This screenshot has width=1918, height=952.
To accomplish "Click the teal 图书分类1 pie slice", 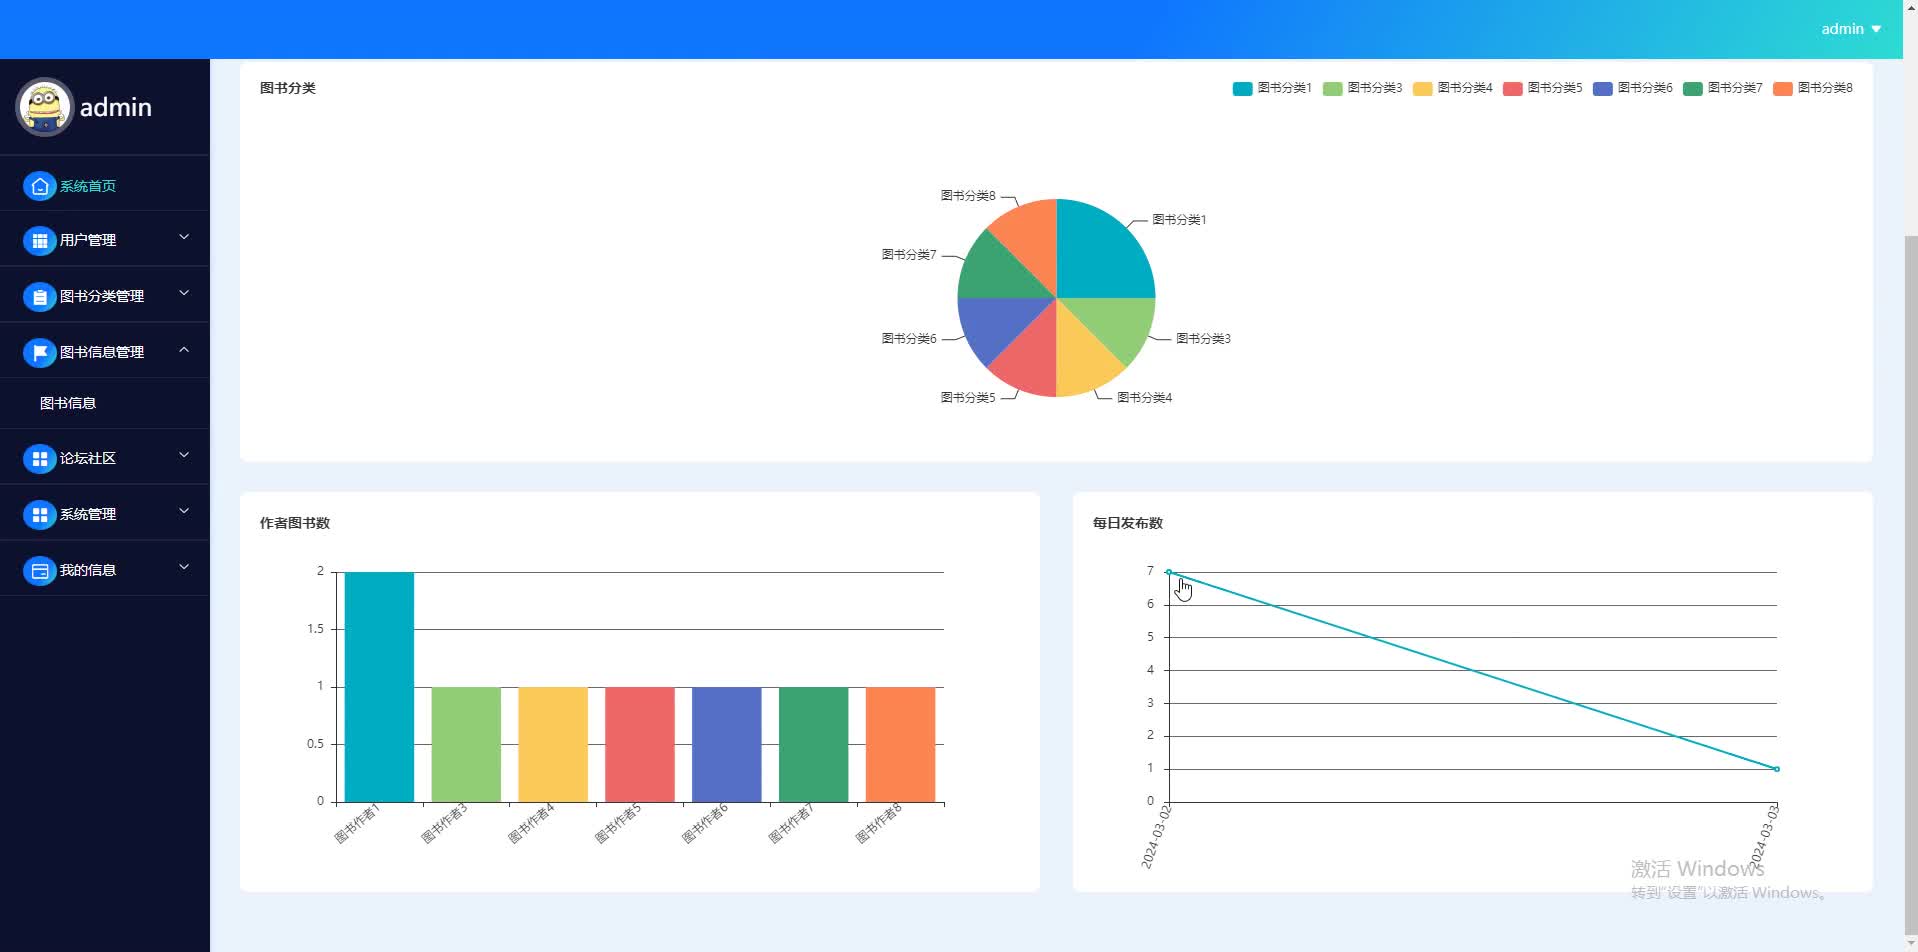I will pyautogui.click(x=1100, y=254).
